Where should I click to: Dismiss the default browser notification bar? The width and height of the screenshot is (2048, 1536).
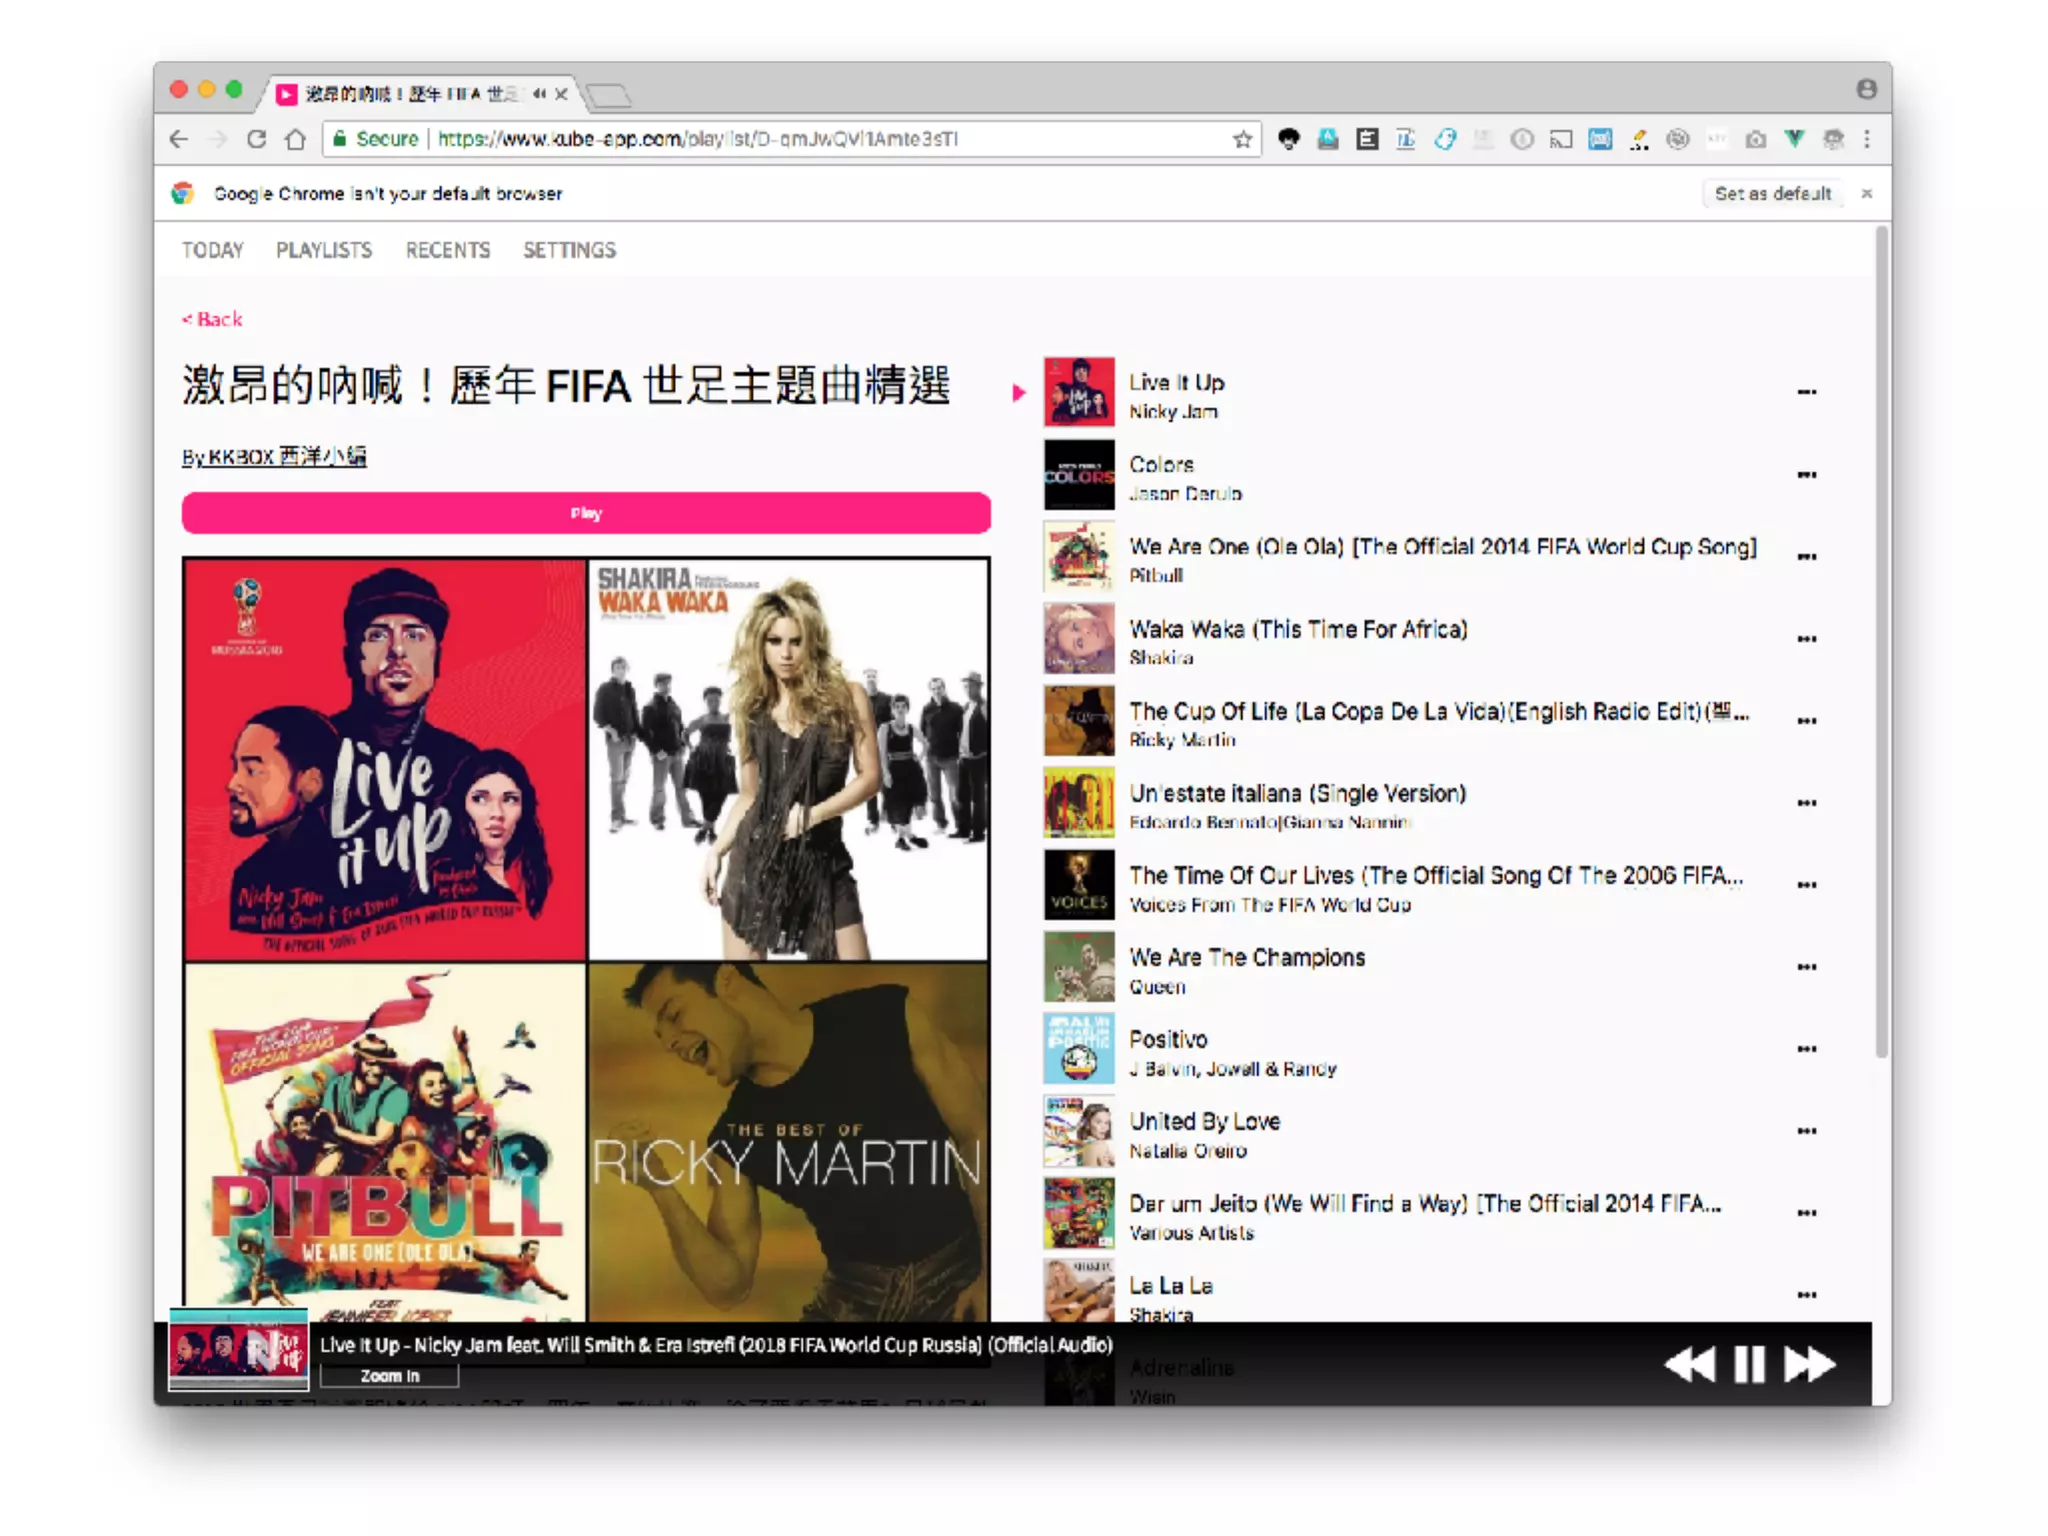pos(1866,194)
